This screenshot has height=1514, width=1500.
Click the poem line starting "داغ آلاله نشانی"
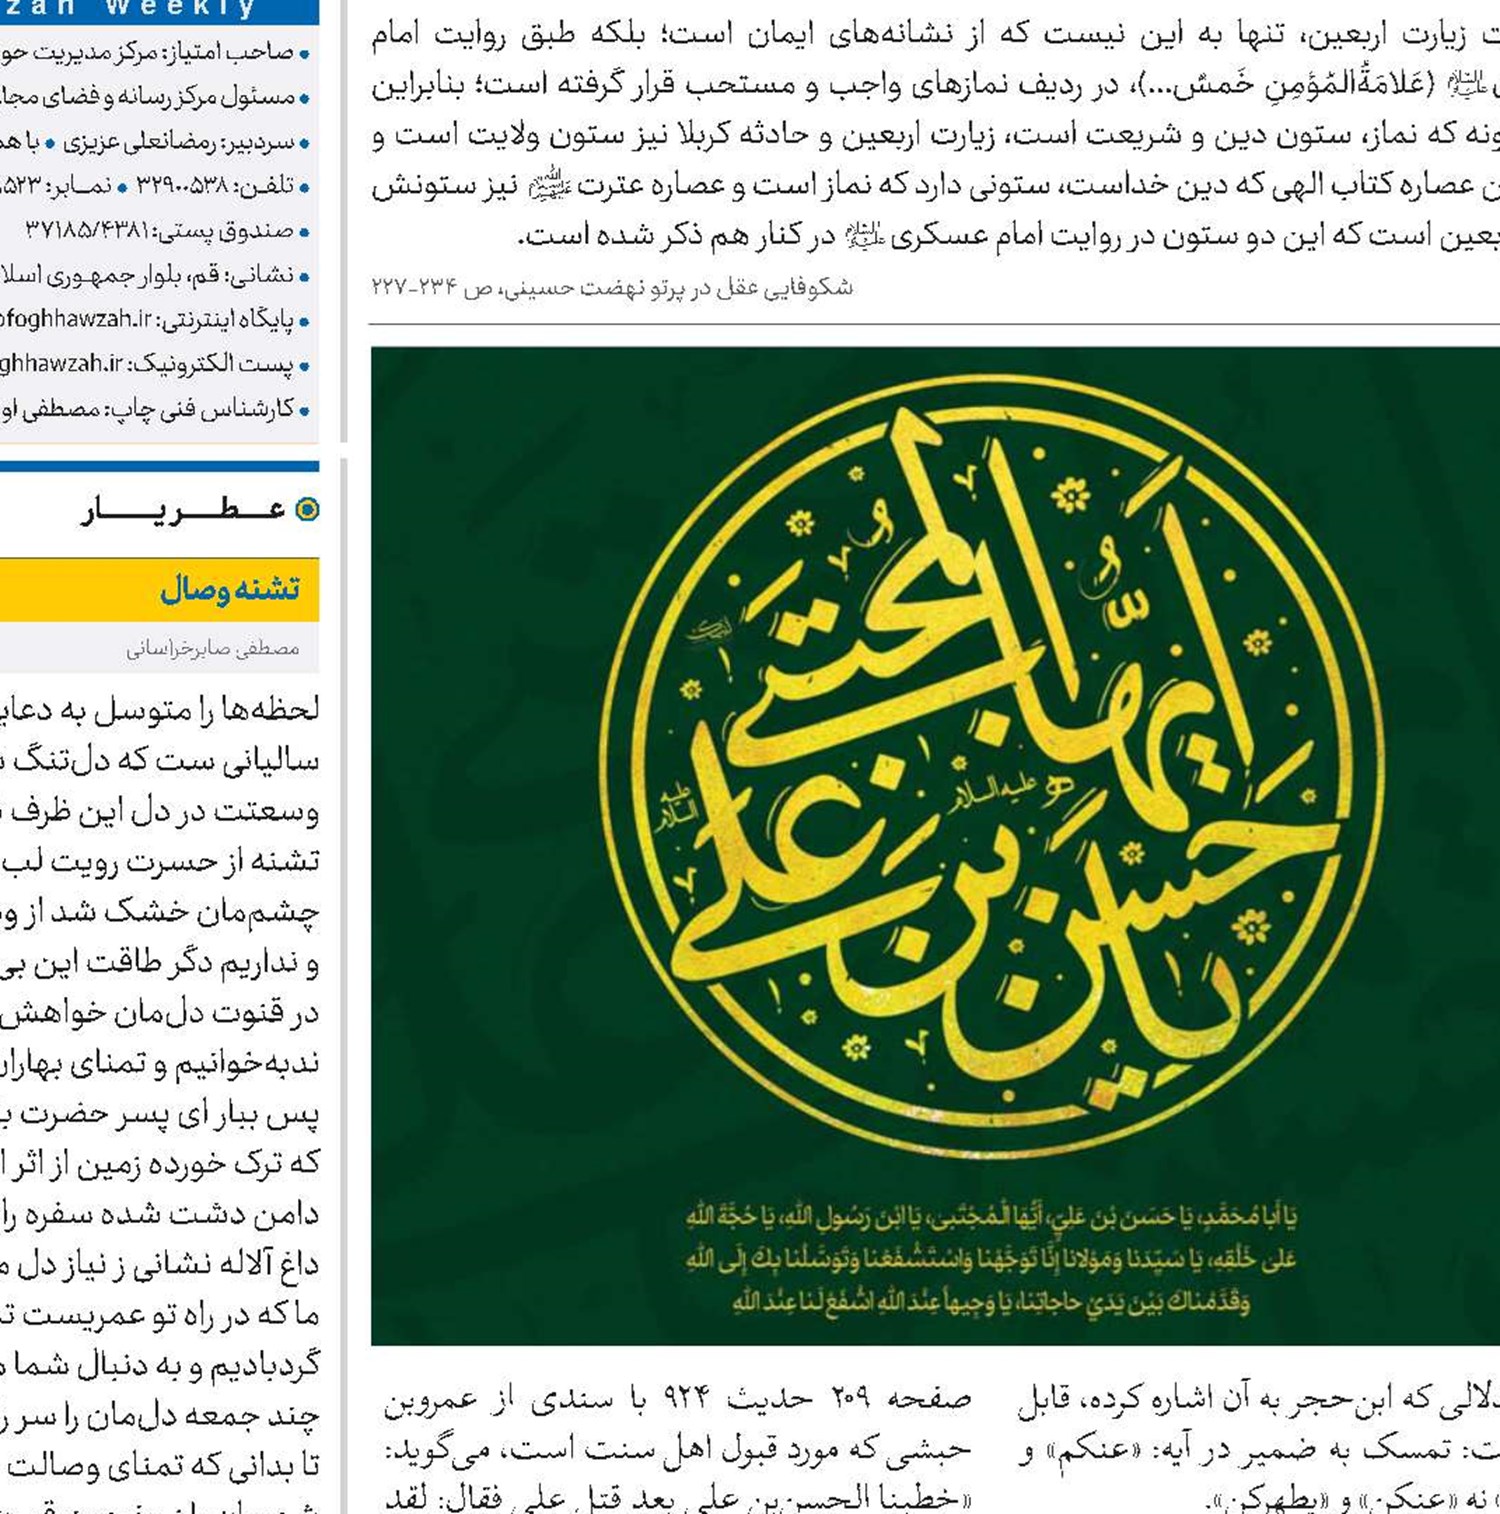(160, 1265)
